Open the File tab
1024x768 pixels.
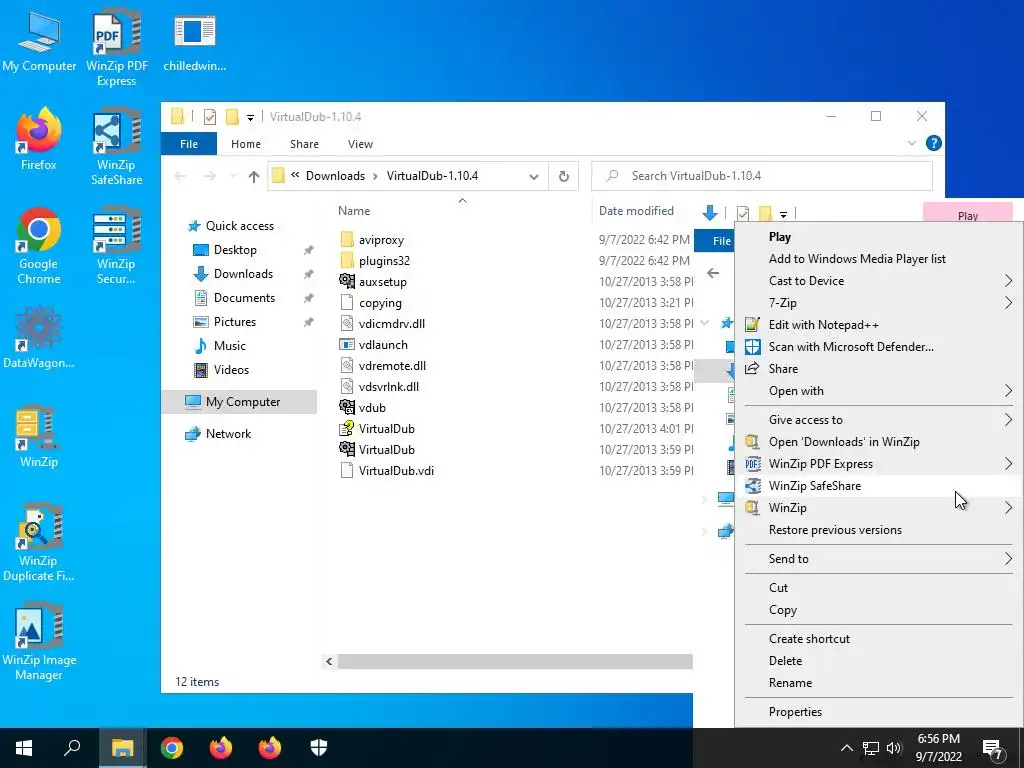pos(189,144)
